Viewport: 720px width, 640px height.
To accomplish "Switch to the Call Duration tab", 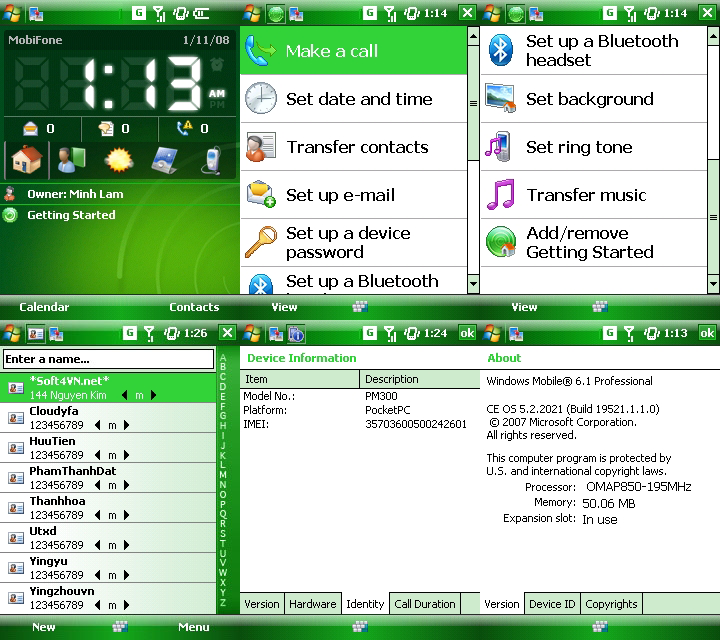I will 425,604.
